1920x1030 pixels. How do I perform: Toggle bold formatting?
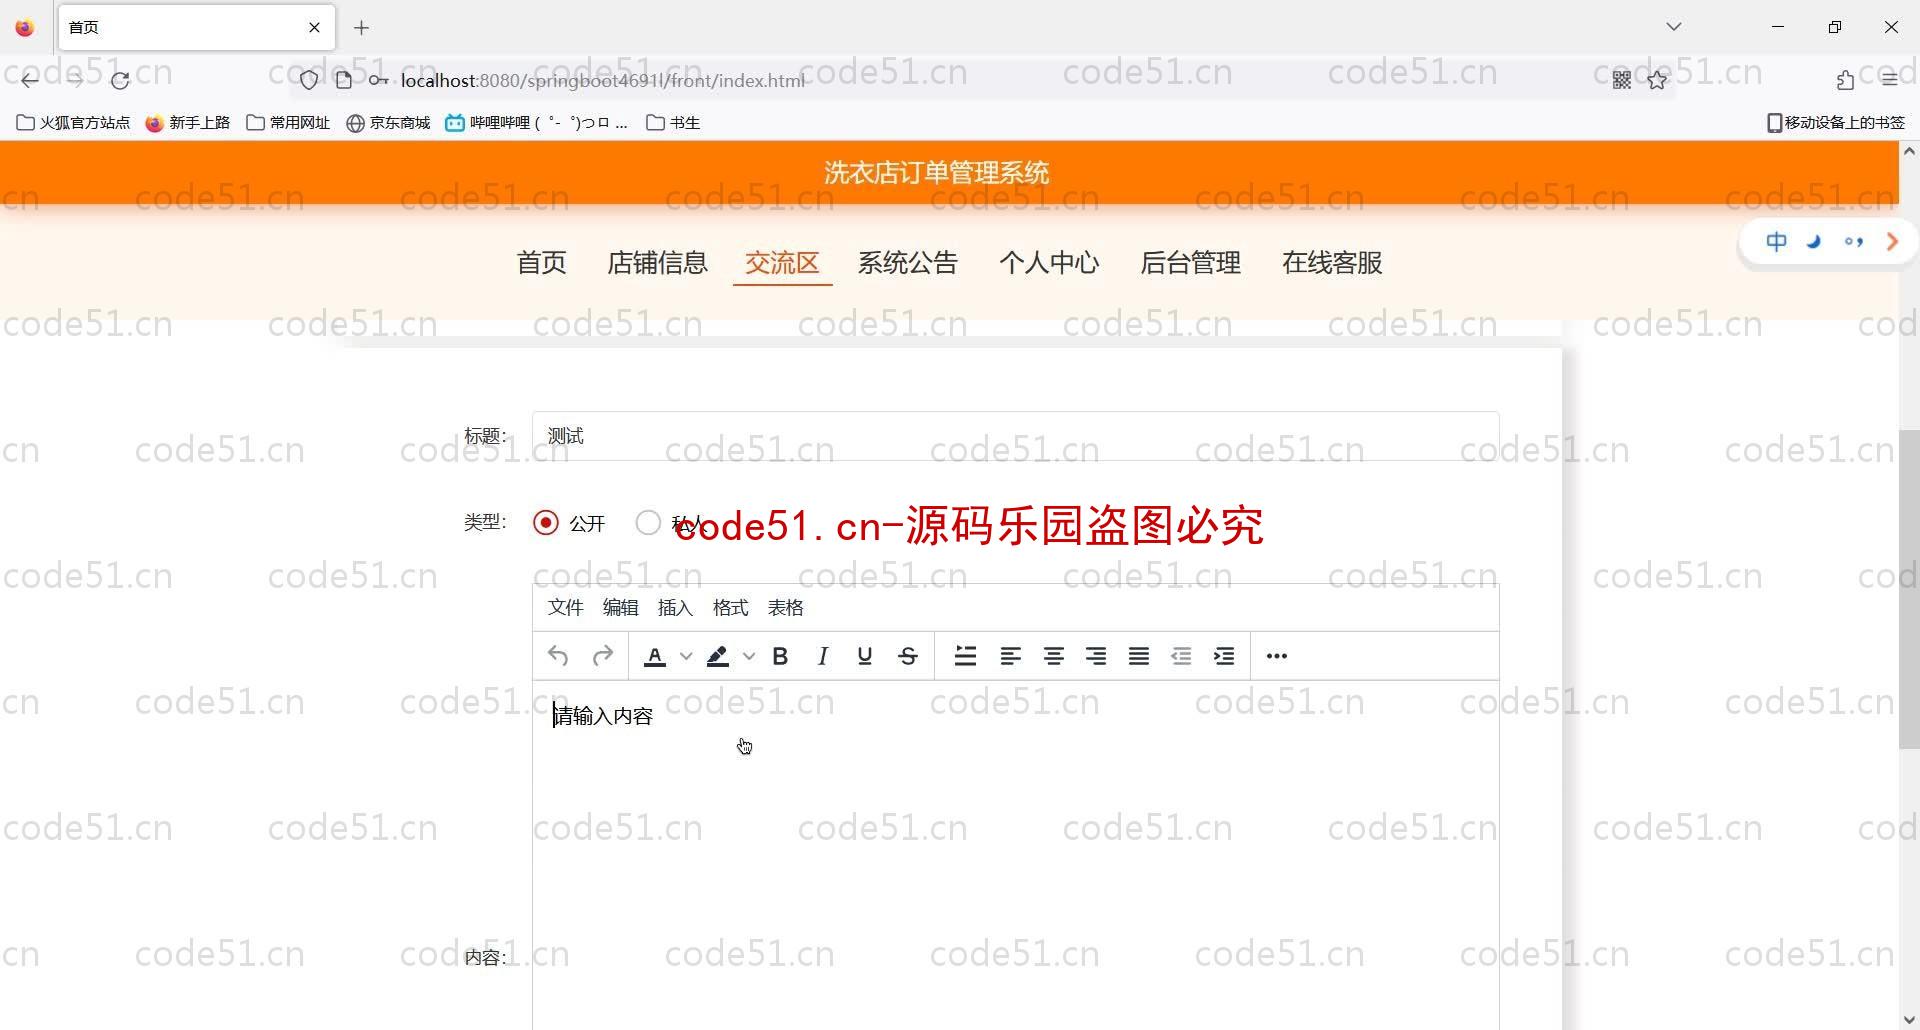[780, 656]
